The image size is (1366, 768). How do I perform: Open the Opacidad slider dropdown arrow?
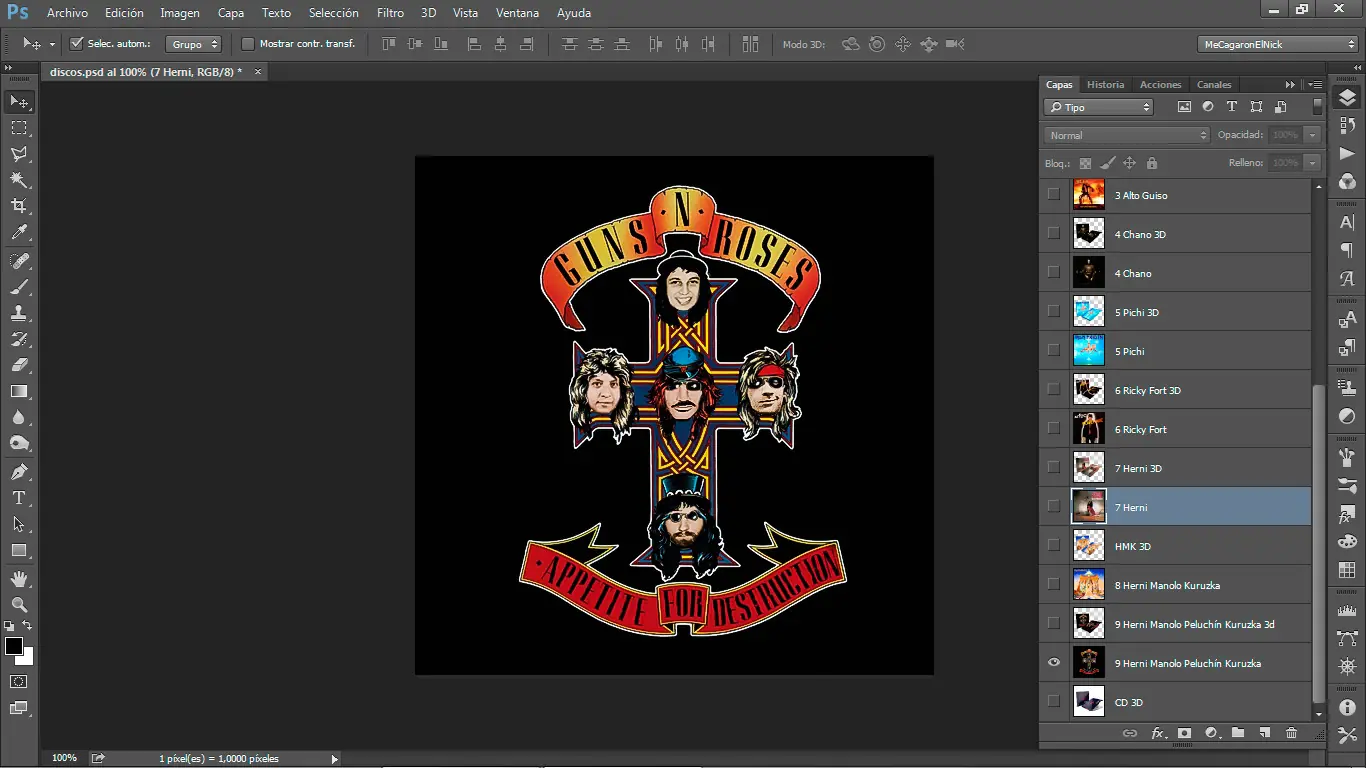click(1313, 135)
